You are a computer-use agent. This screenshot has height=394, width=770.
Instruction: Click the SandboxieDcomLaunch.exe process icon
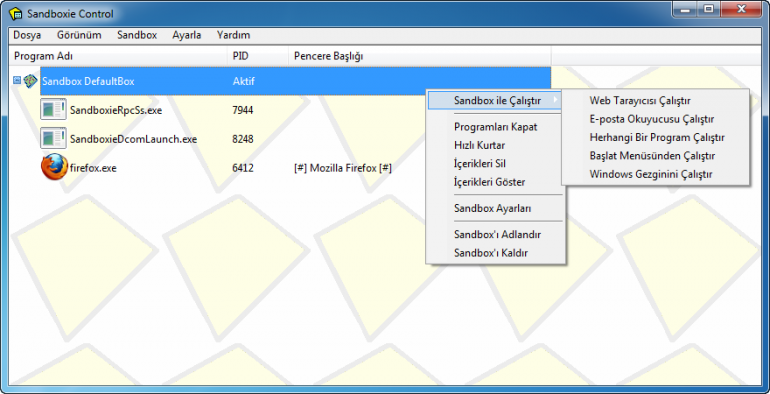coord(53,139)
